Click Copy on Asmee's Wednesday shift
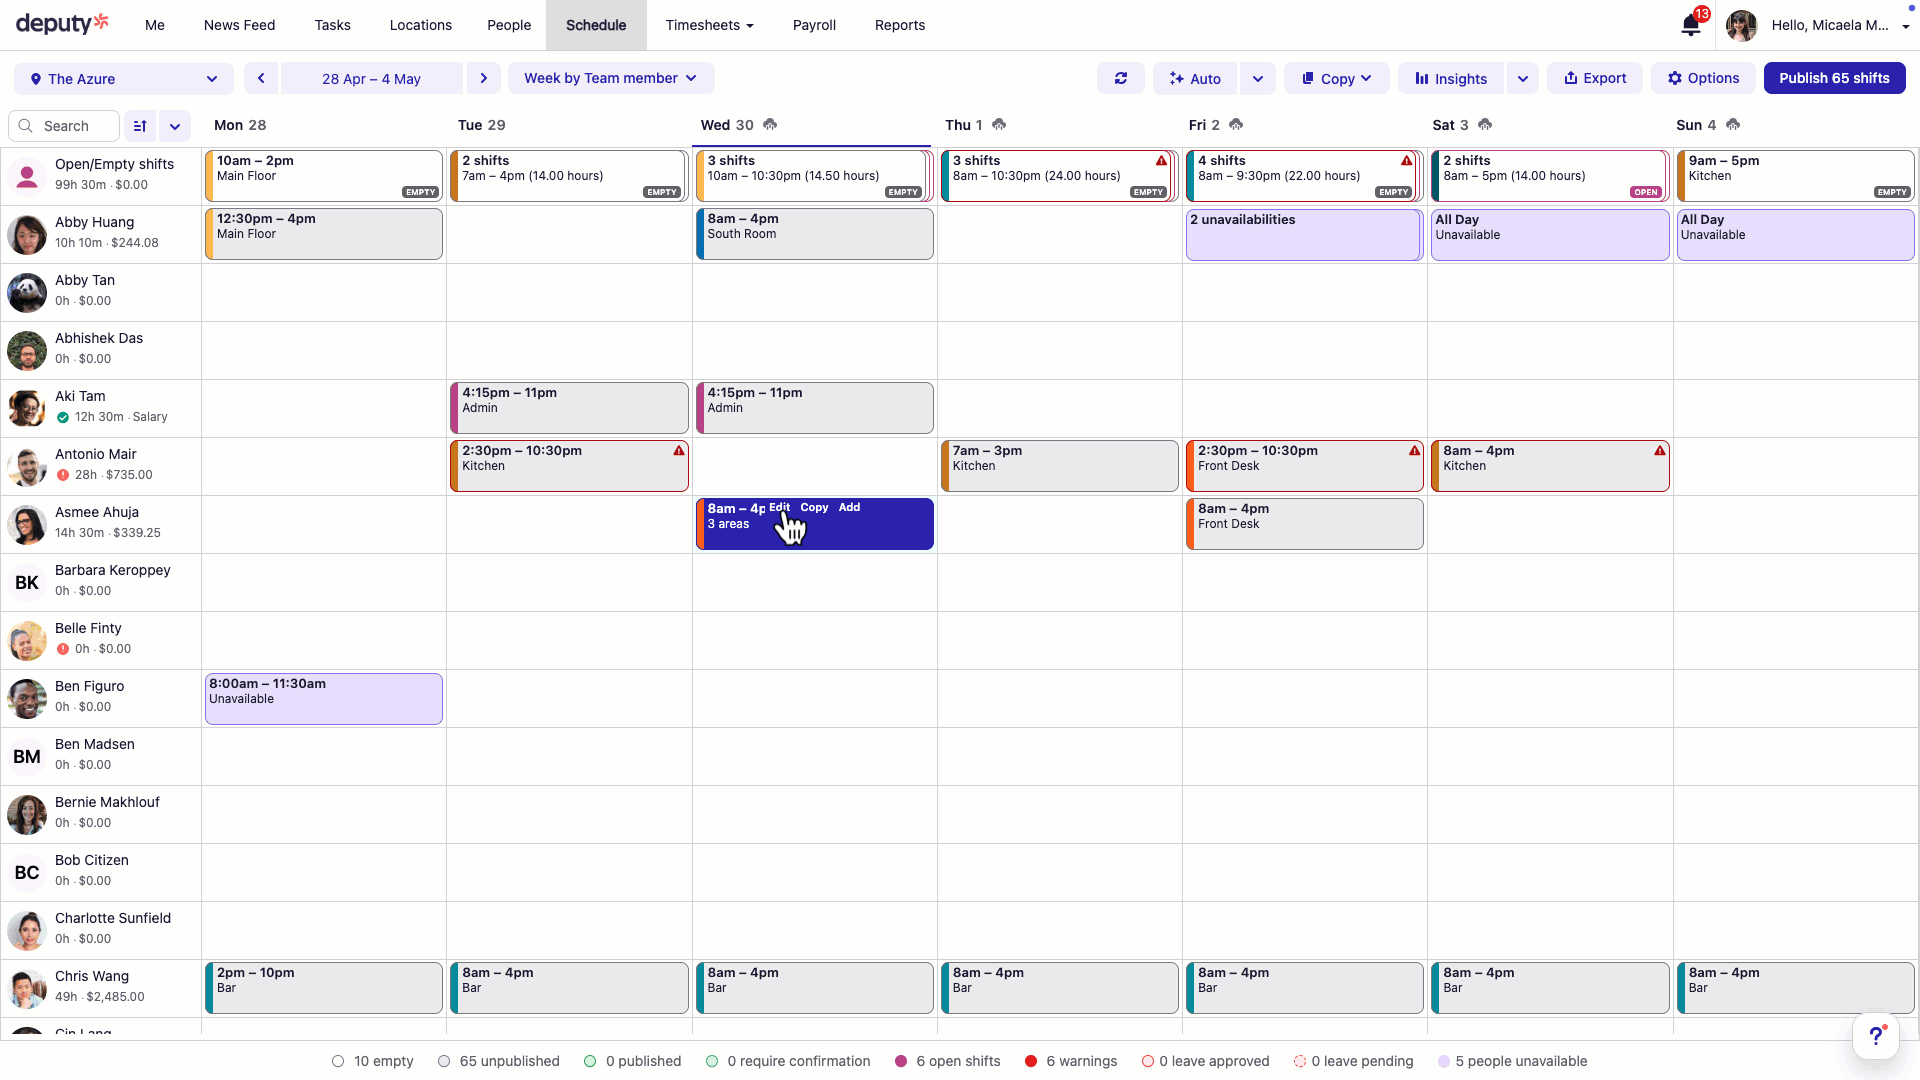The height and width of the screenshot is (1080, 1920). coord(814,508)
